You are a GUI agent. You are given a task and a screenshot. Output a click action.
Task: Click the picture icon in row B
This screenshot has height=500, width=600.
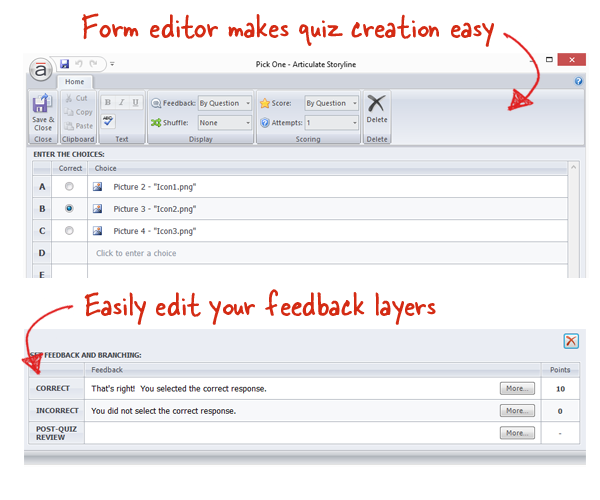pyautogui.click(x=98, y=208)
